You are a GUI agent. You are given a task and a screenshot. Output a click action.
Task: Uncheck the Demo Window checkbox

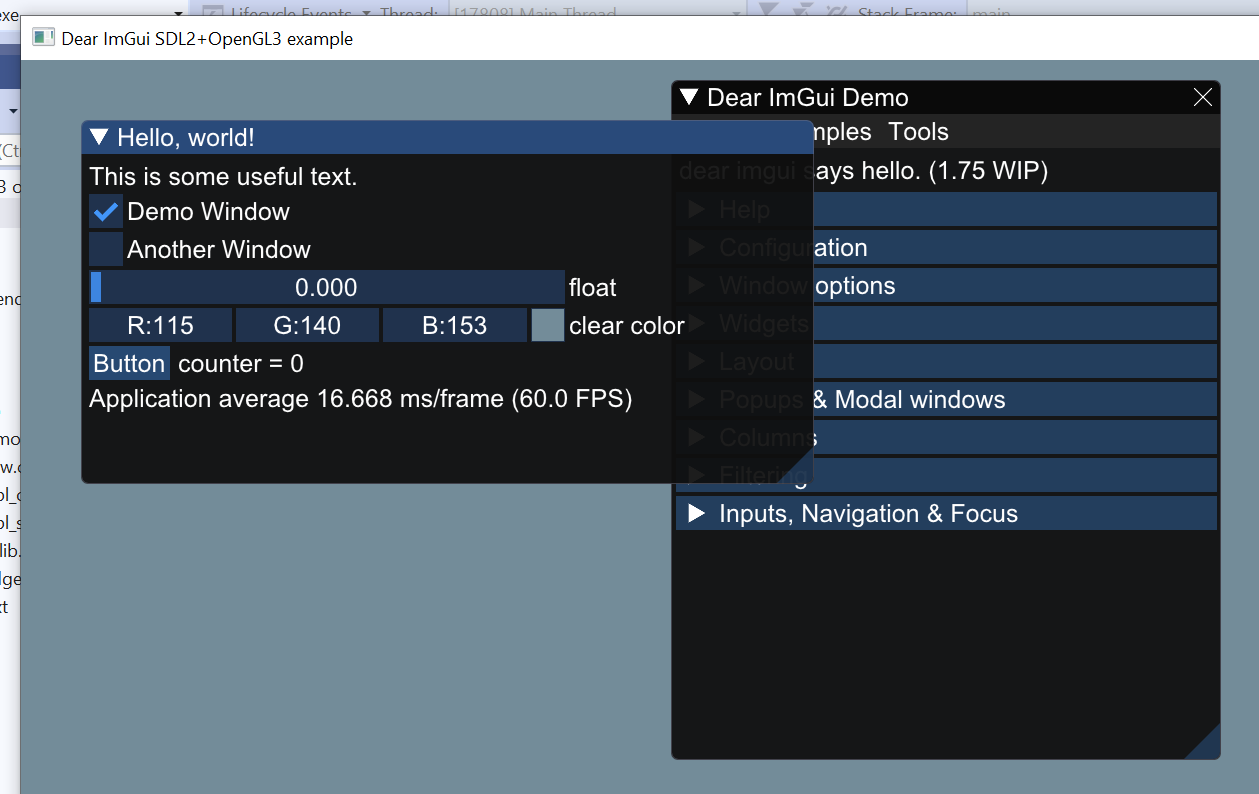[106, 212]
